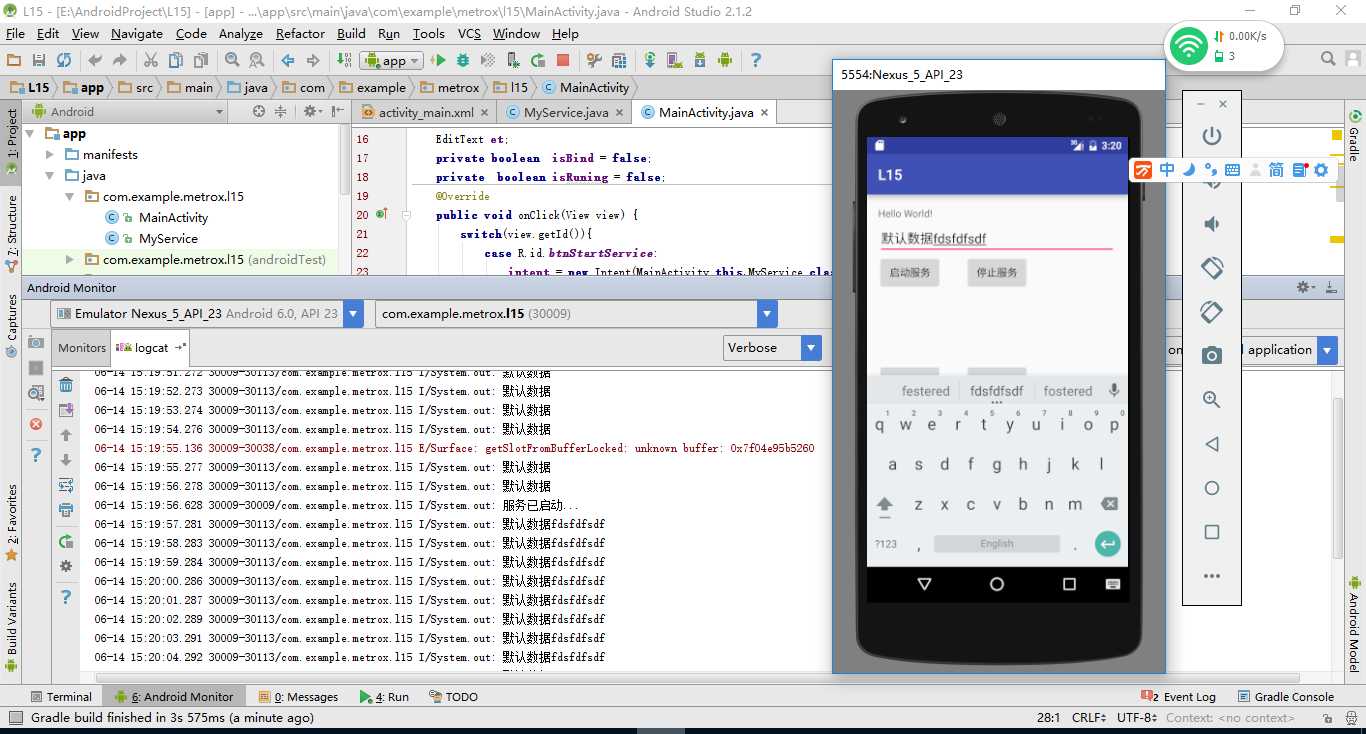The image size is (1366, 734).
Task: Restart logcat with the green restart icon
Action: tap(66, 541)
